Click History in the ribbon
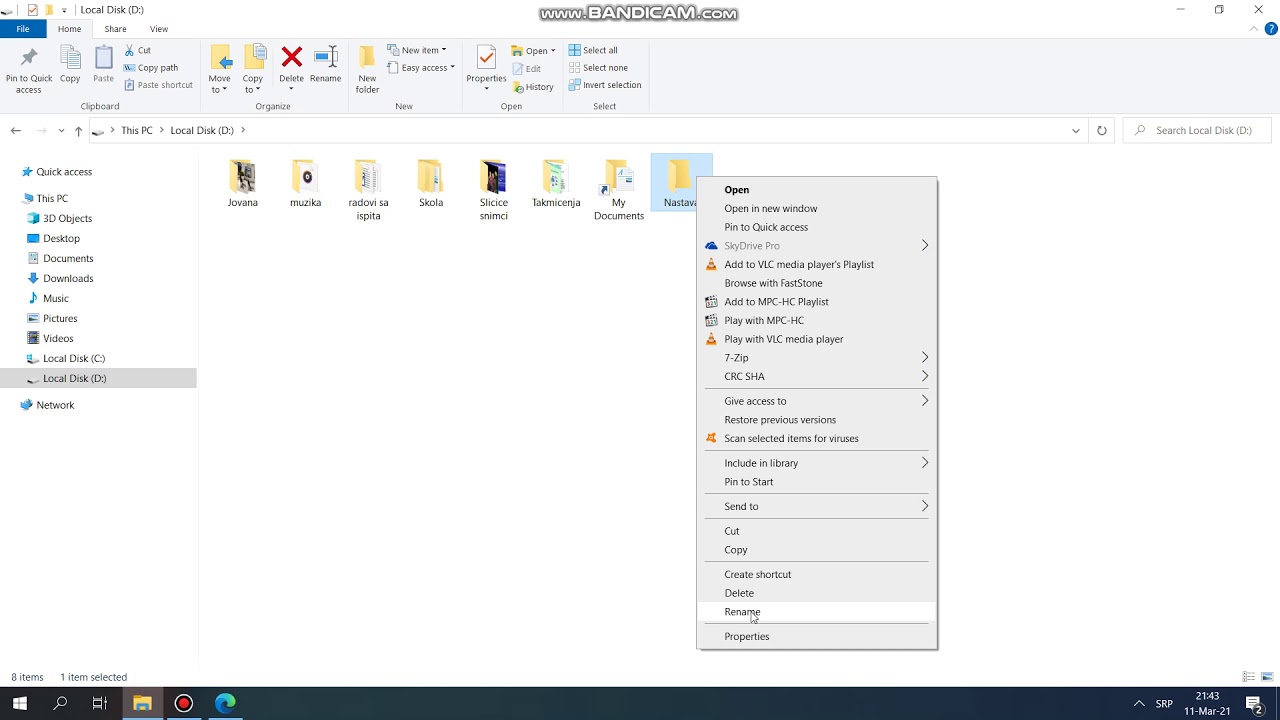The height and width of the screenshot is (720, 1280). click(x=533, y=87)
